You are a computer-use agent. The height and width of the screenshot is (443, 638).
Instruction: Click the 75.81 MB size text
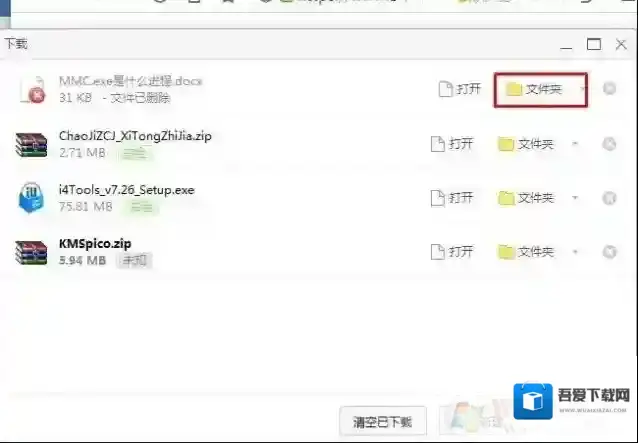tap(85, 207)
